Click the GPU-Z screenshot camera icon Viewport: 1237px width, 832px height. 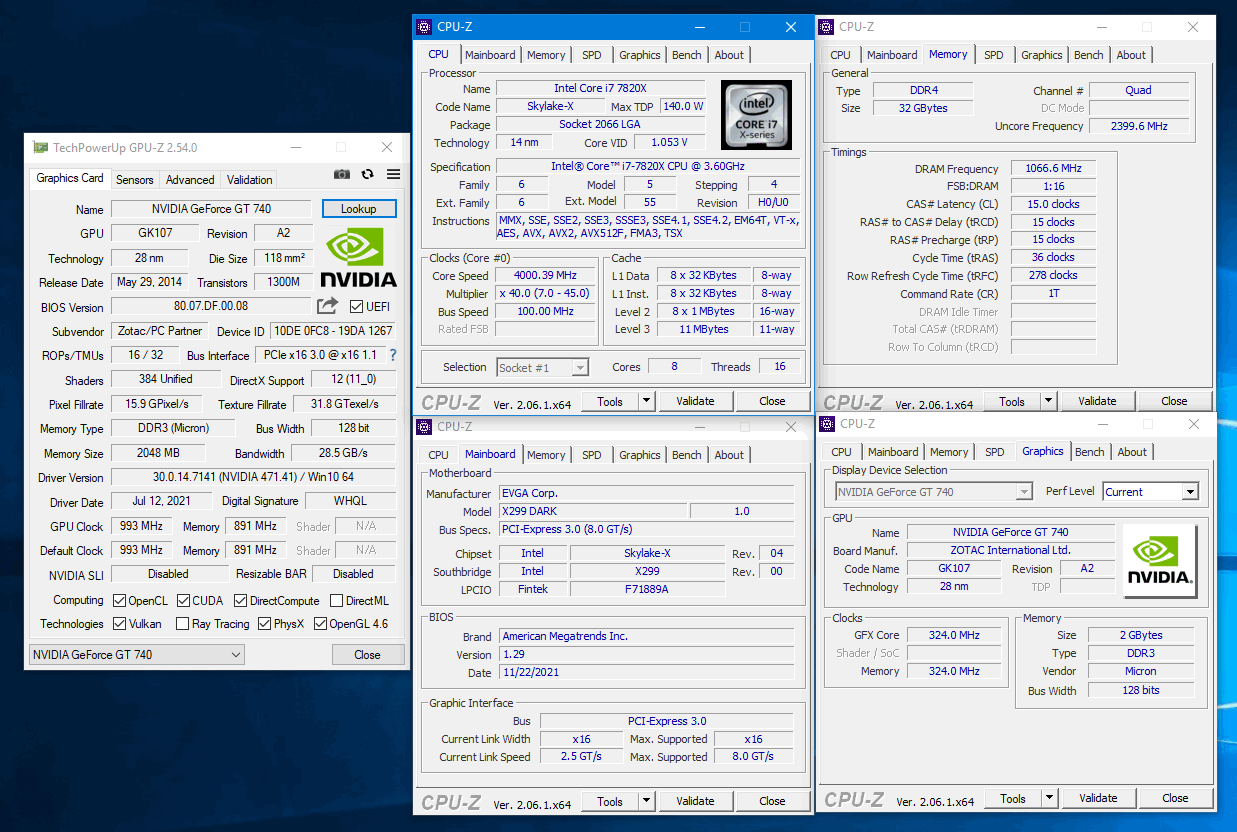[x=342, y=174]
